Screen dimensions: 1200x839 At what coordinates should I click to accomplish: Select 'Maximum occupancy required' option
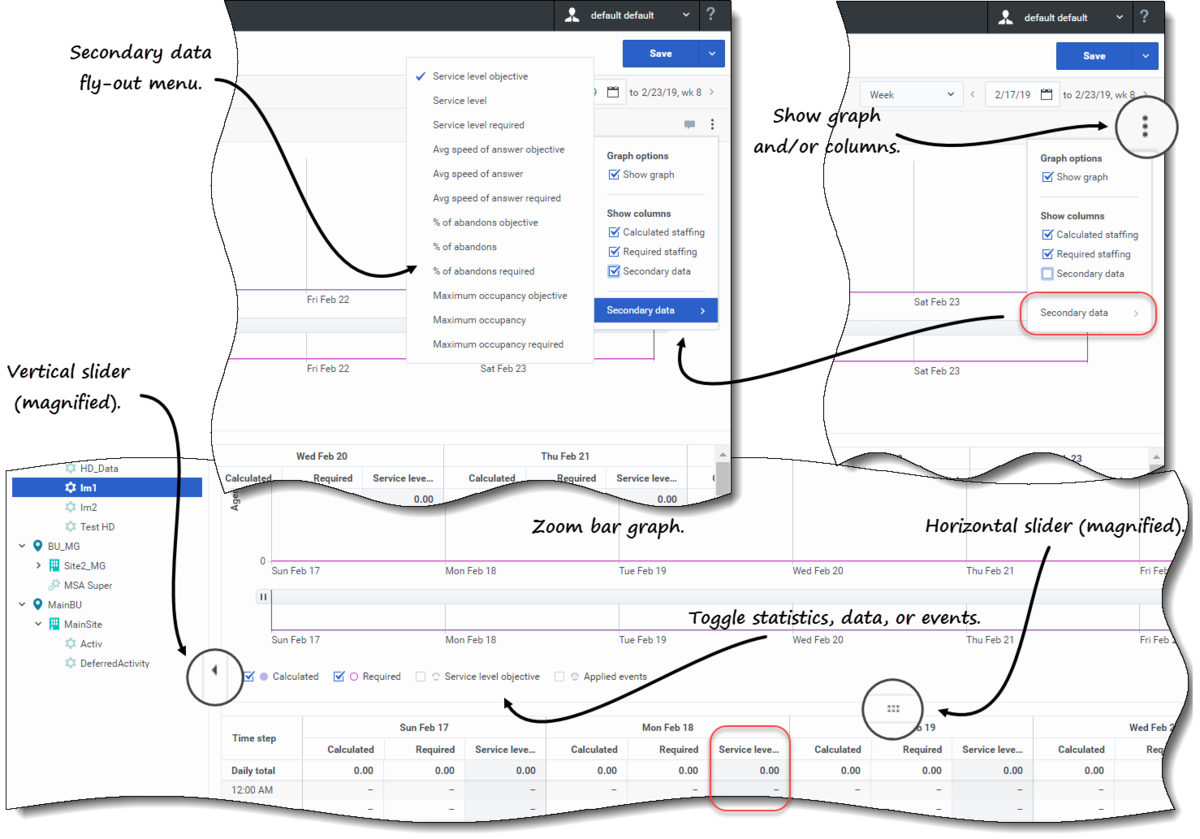click(x=498, y=345)
